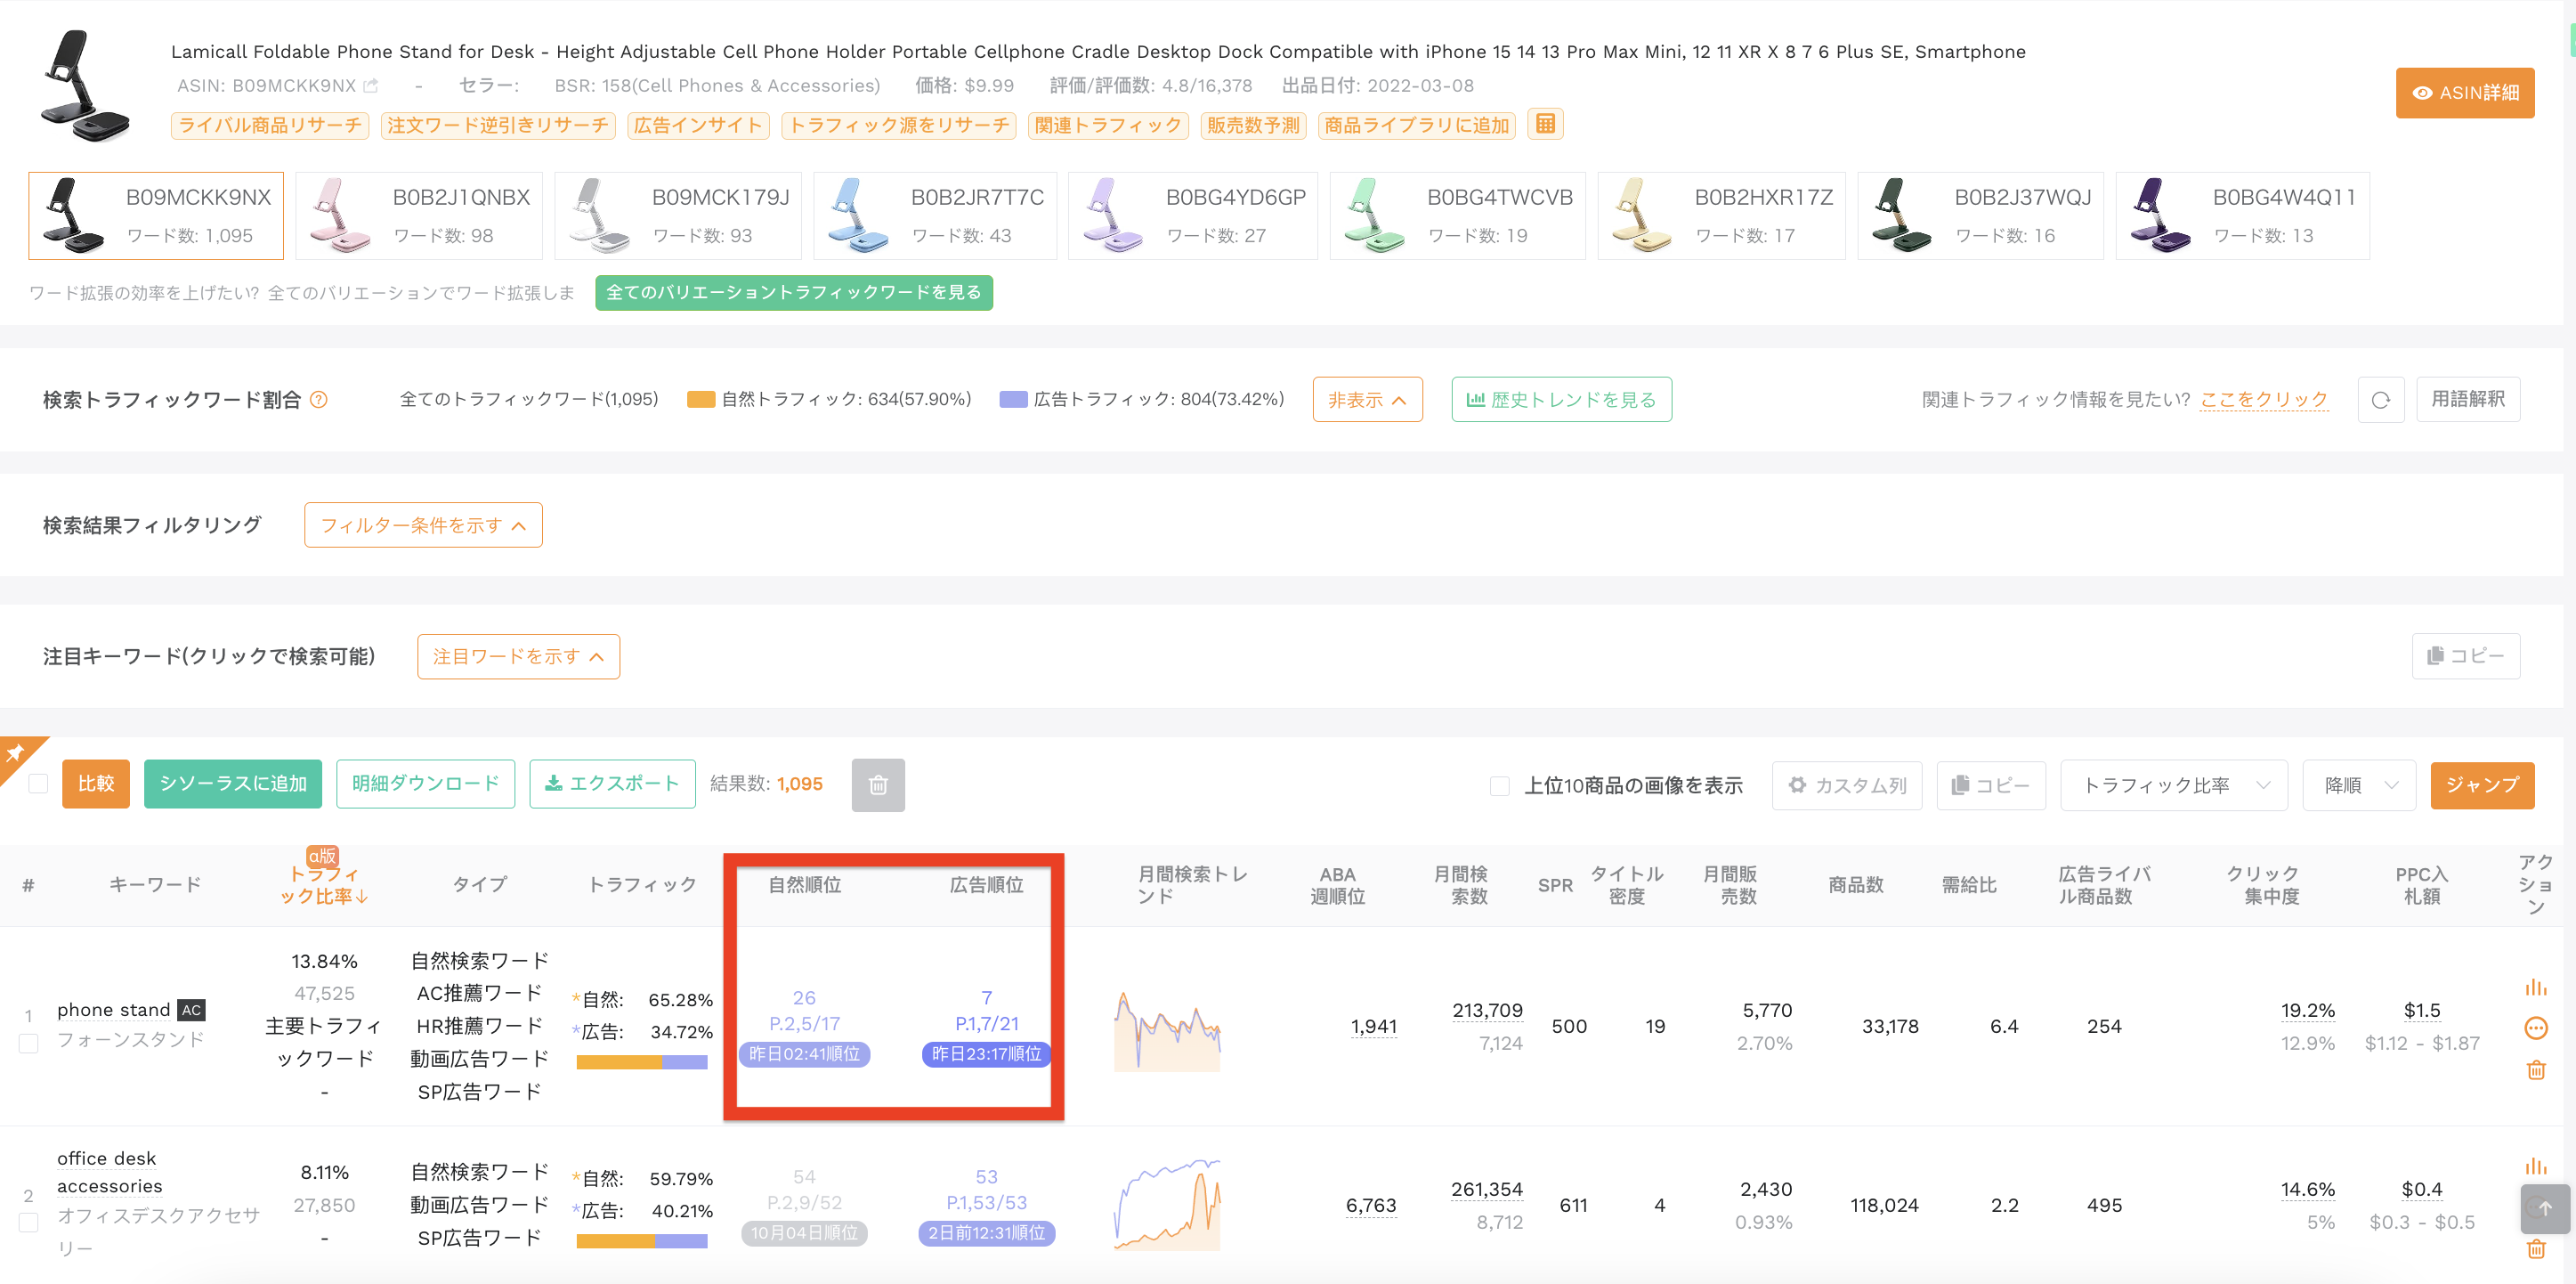Image resolution: width=2576 pixels, height=1284 pixels.
Task: Open the 降順 order dropdown
Action: pos(2359,785)
